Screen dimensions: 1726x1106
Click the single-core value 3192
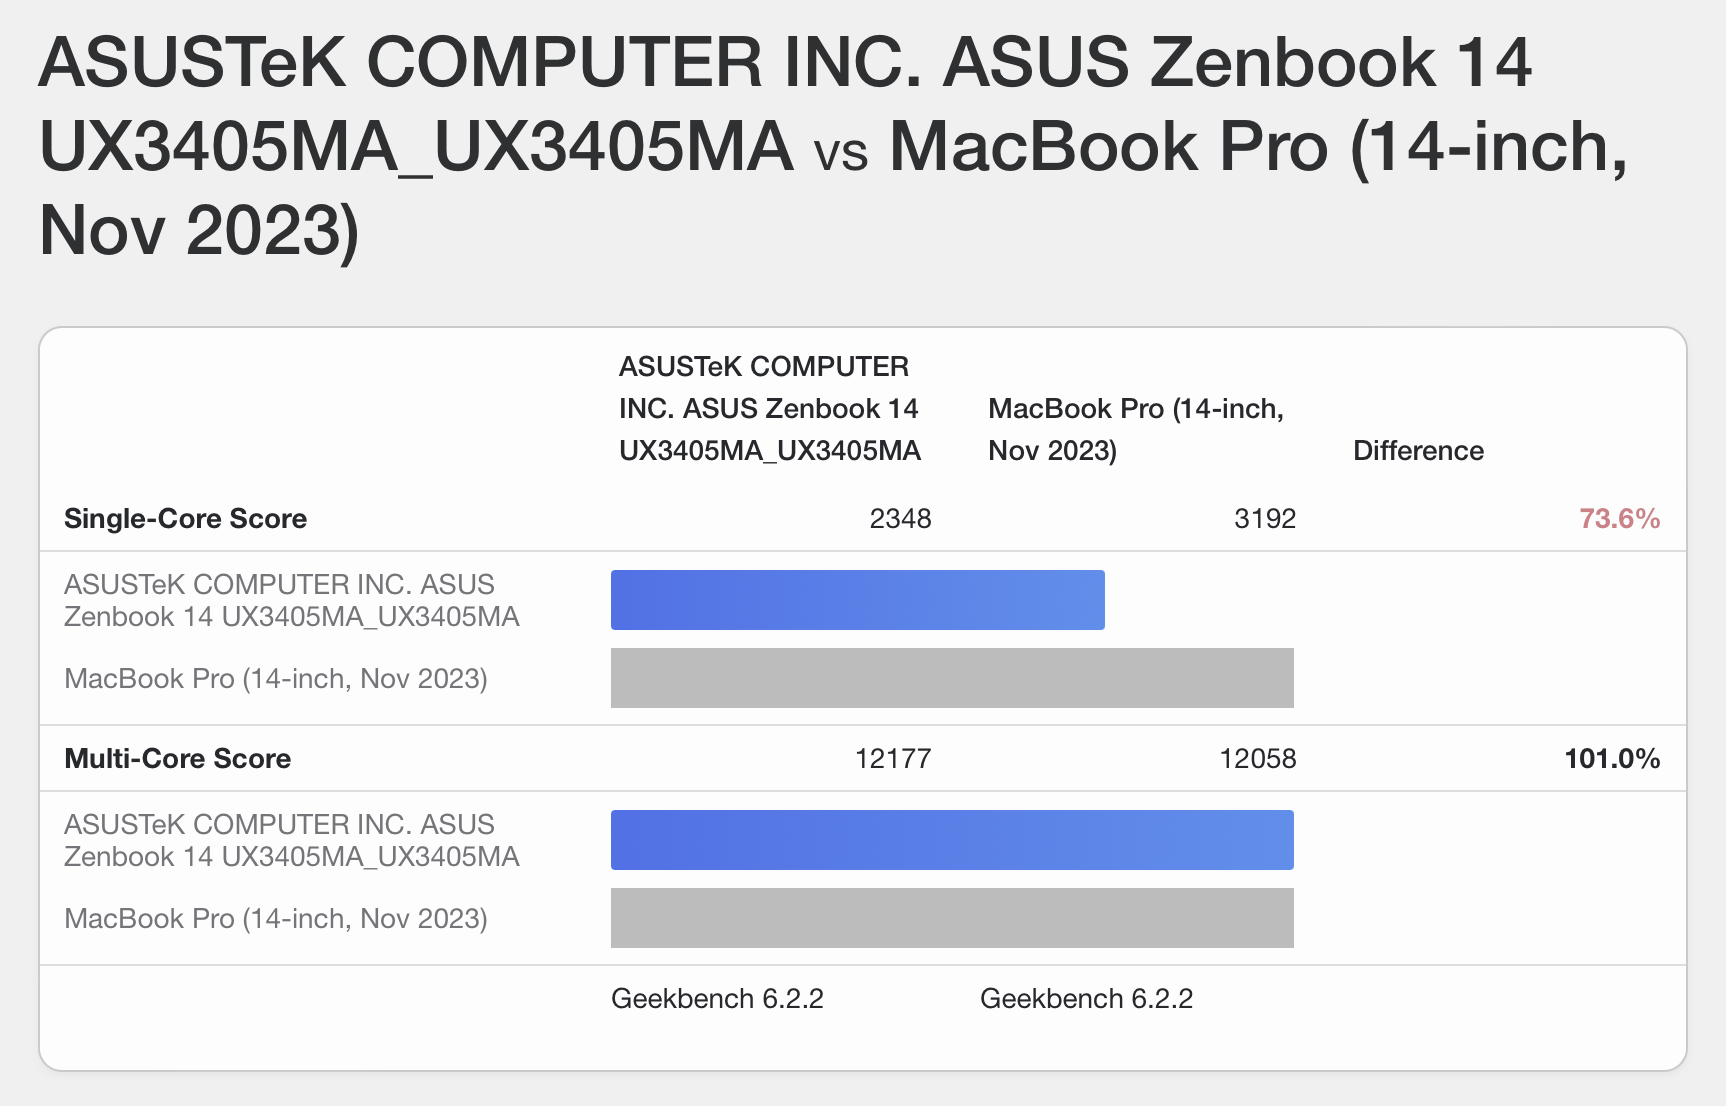(1265, 519)
